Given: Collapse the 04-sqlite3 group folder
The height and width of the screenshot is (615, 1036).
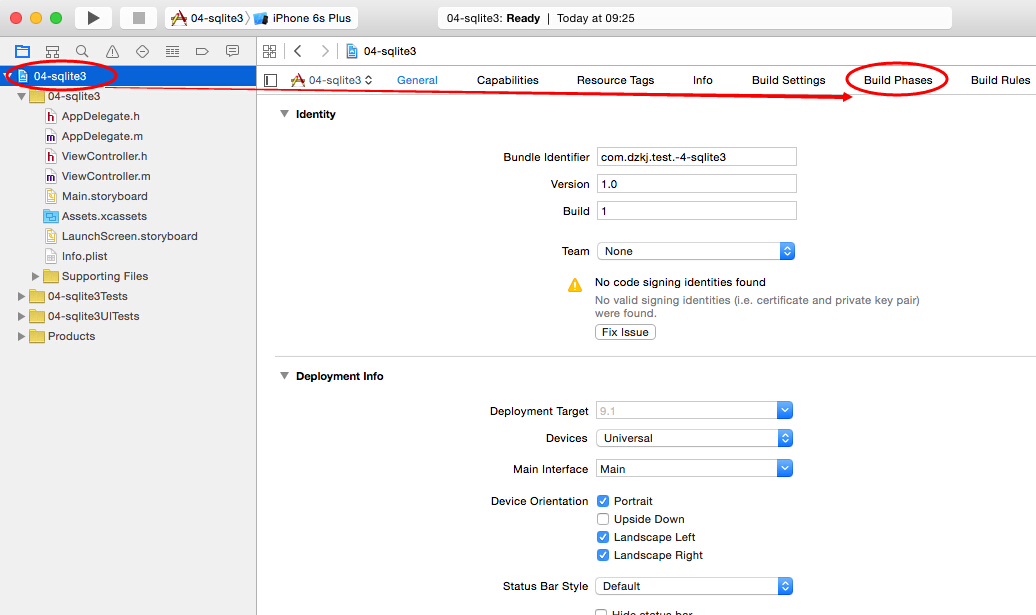Looking at the screenshot, I should coord(21,96).
